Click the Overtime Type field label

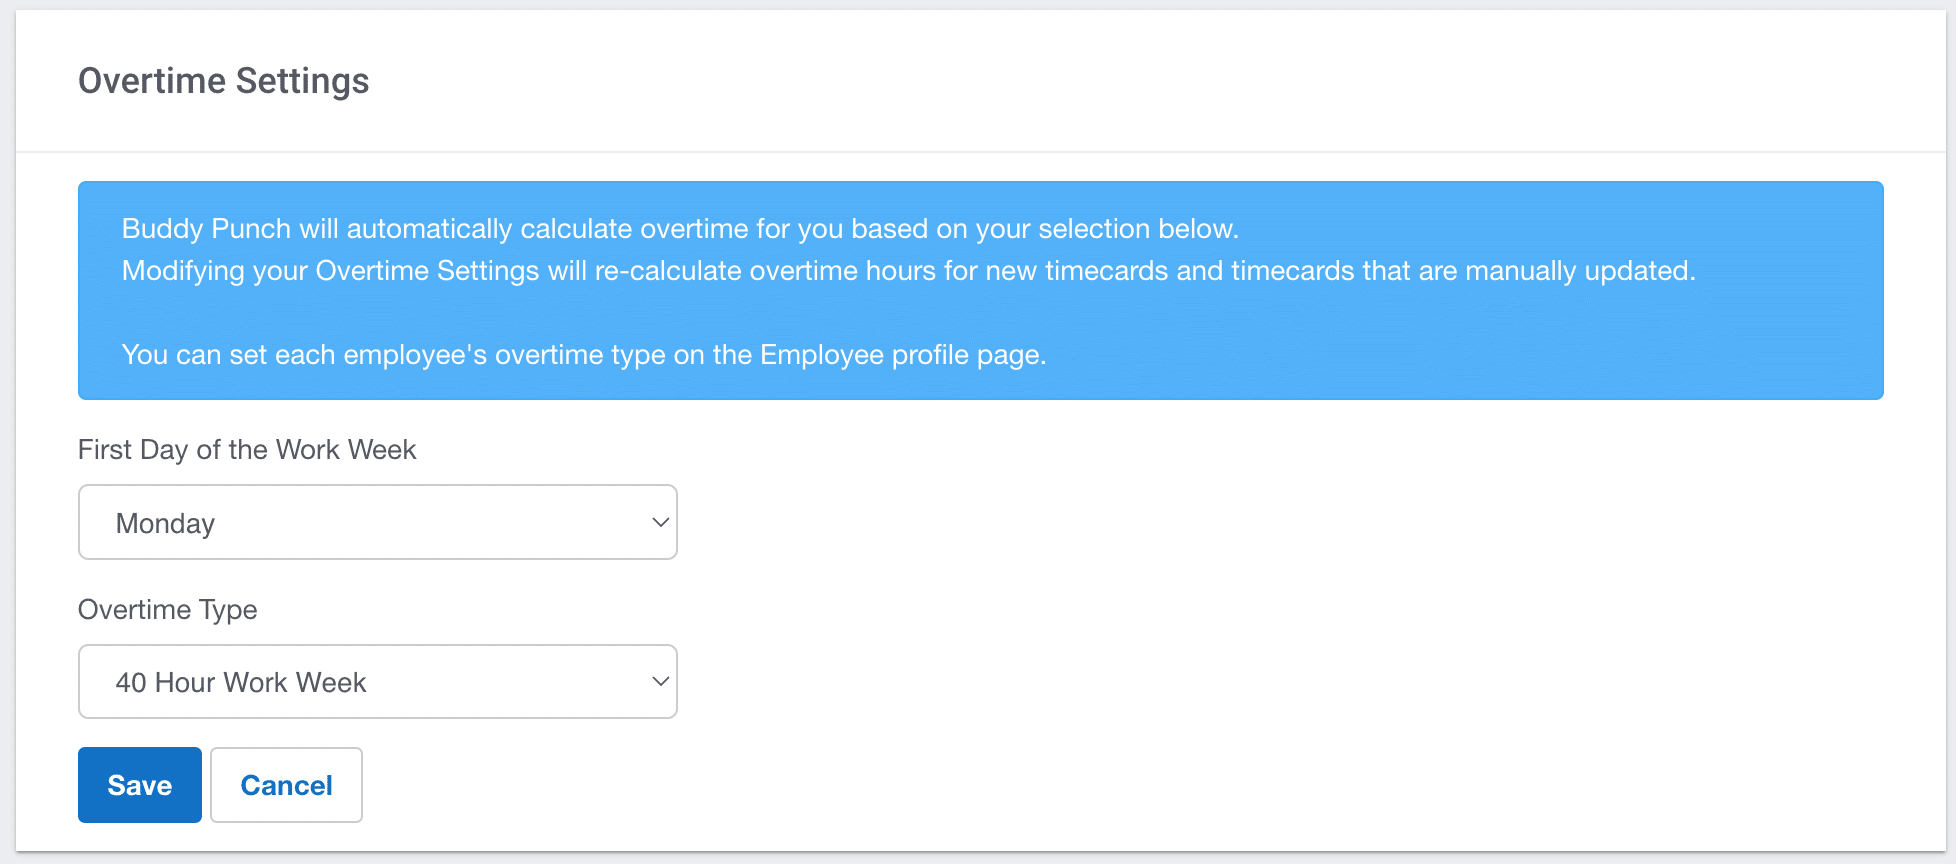(168, 610)
